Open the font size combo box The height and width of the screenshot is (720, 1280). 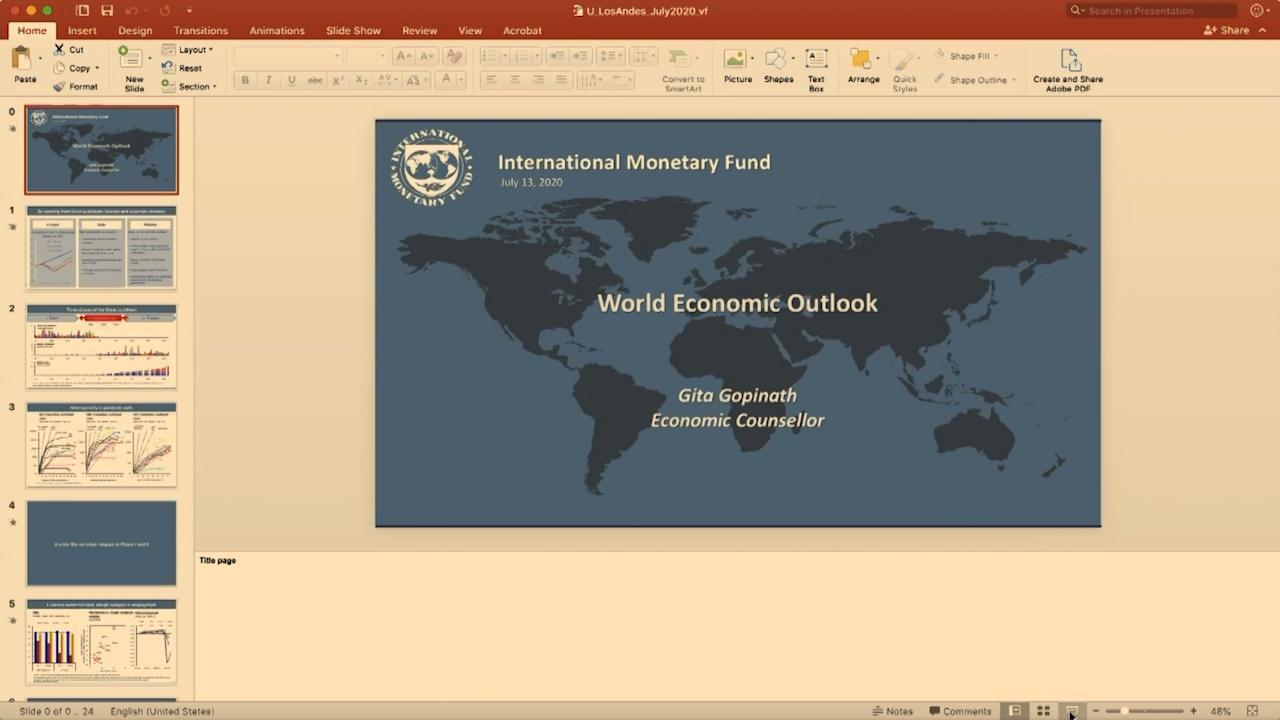(367, 56)
